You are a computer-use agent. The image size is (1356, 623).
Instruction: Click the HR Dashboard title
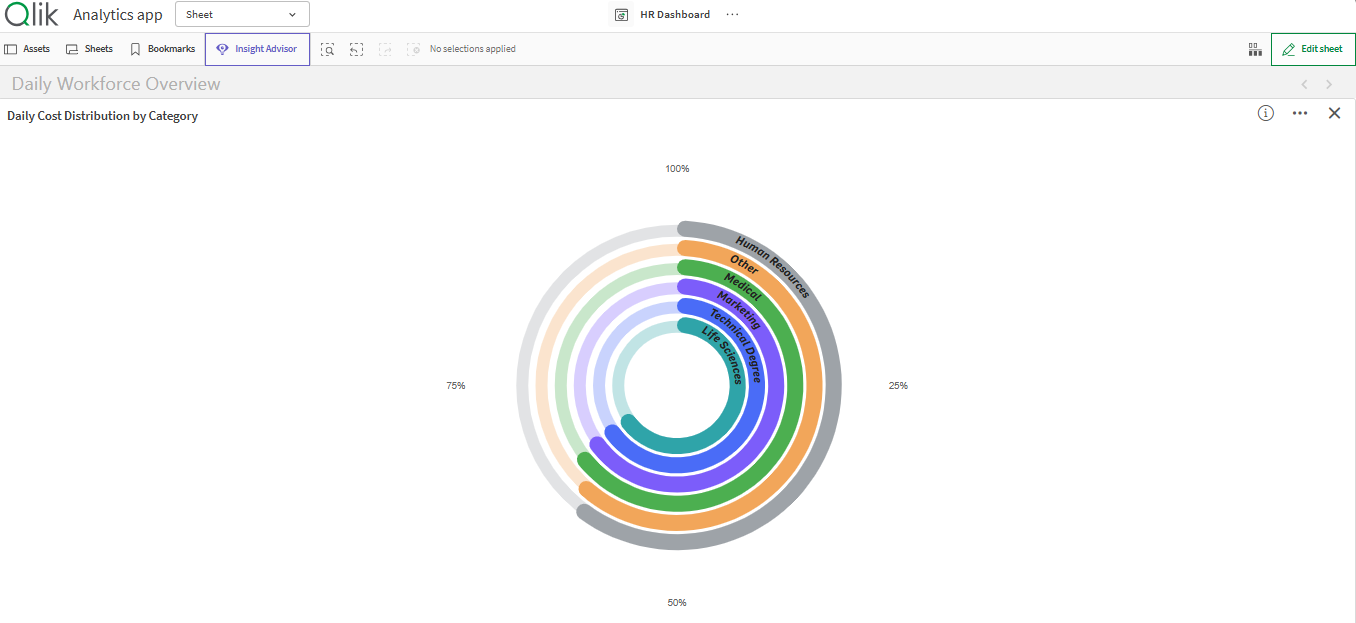tap(675, 15)
